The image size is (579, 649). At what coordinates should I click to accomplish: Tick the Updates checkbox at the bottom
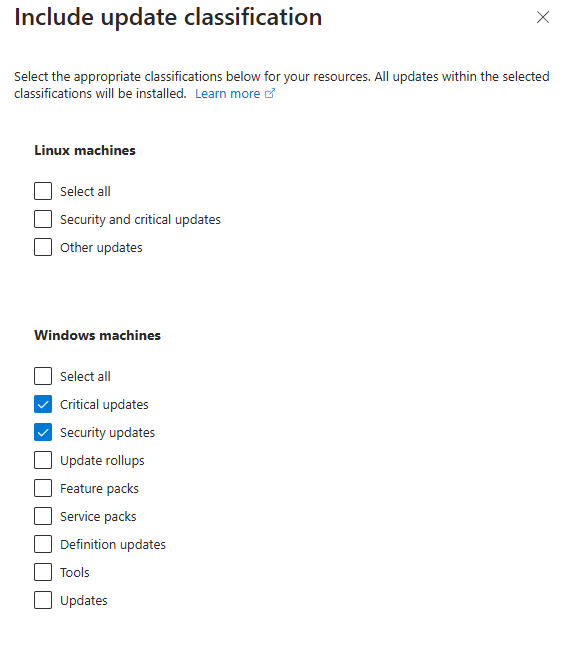tap(43, 600)
